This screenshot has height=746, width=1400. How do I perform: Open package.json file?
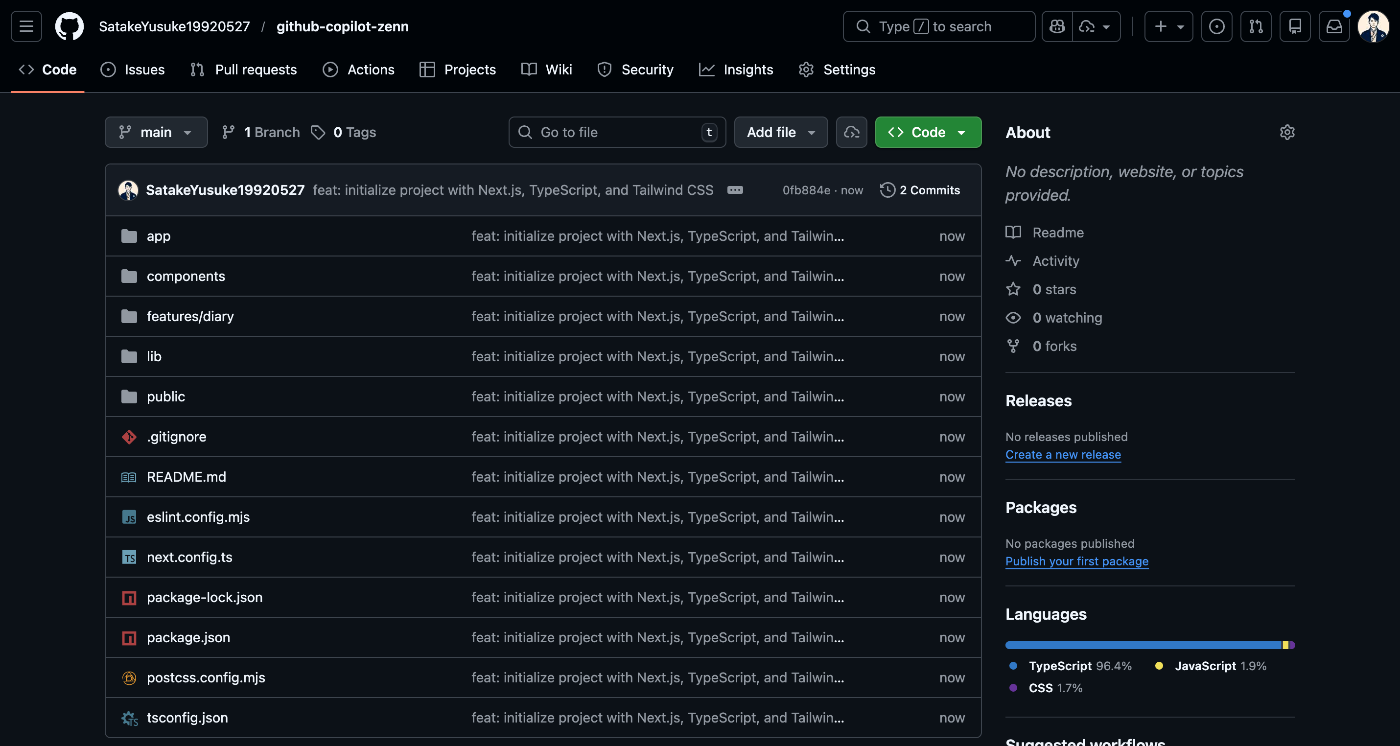point(188,637)
